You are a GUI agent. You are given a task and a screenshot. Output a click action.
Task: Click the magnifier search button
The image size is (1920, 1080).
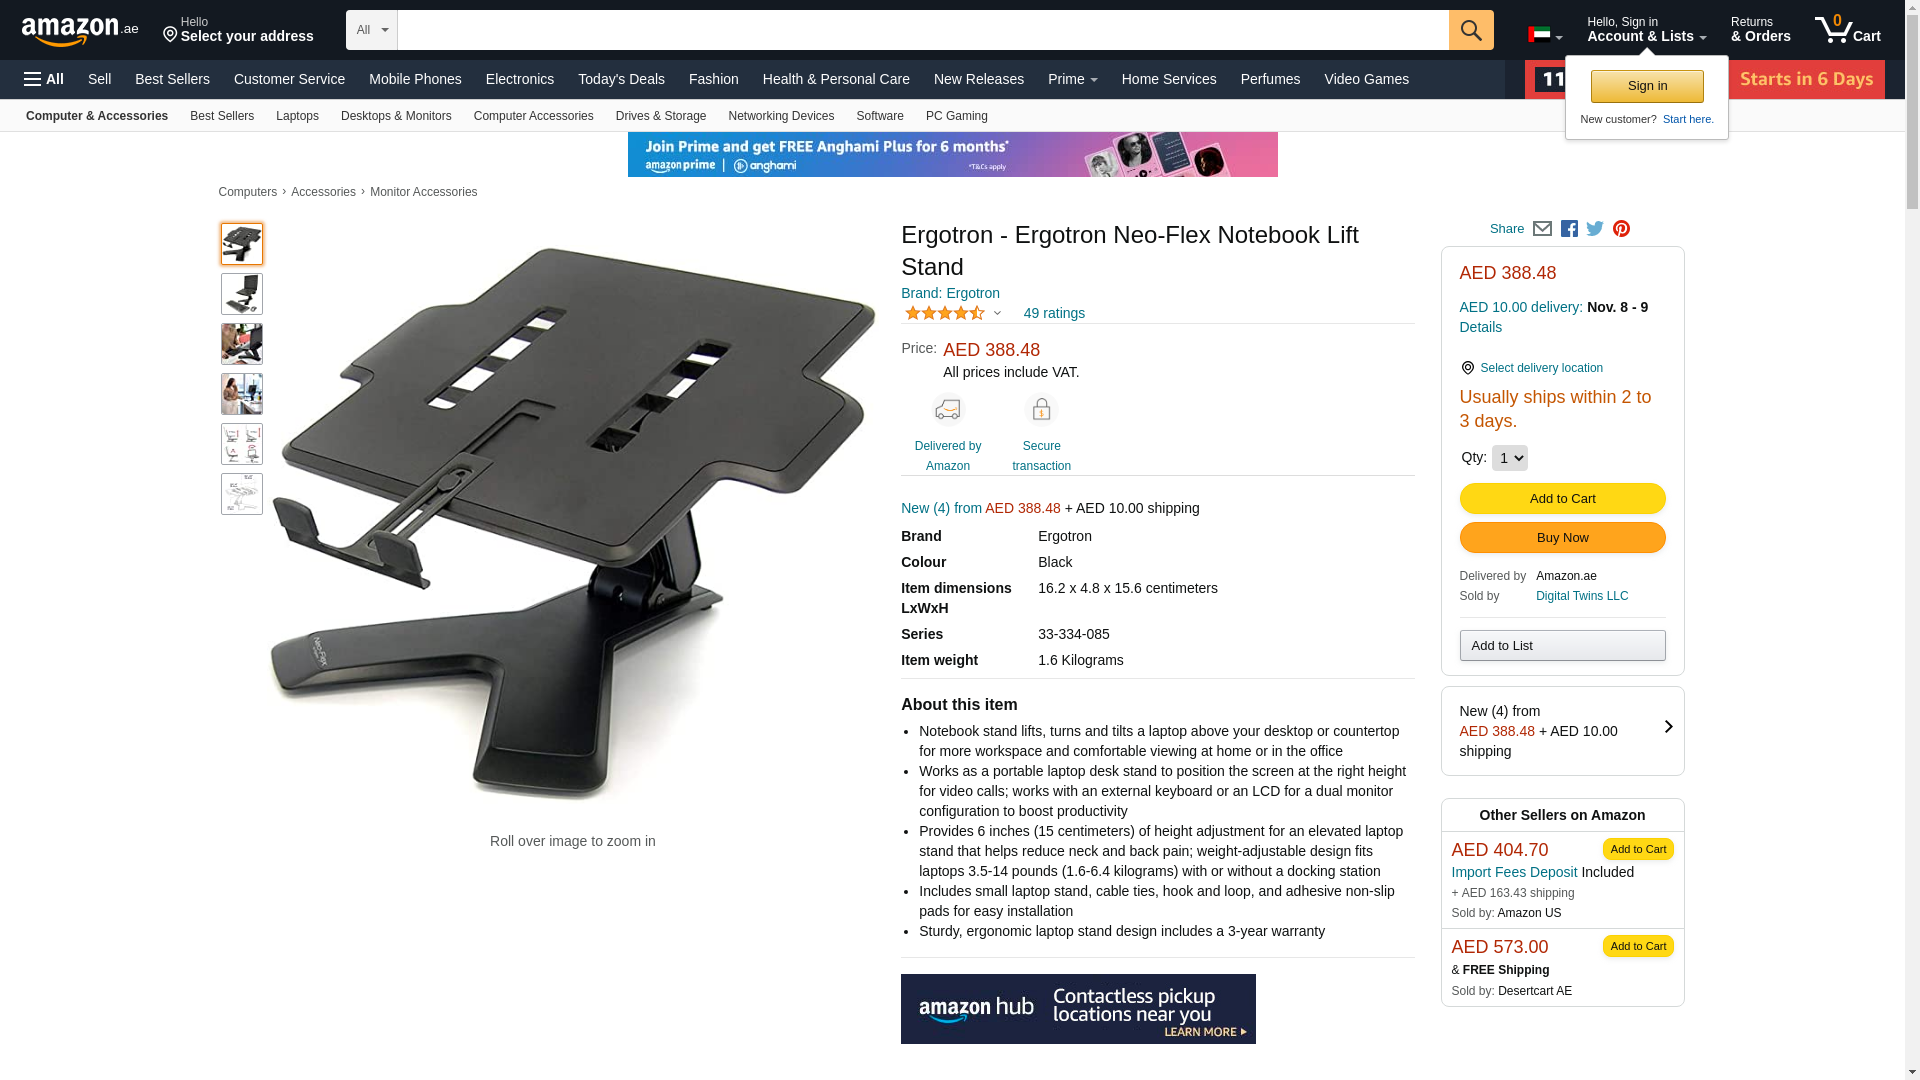[x=1471, y=30]
